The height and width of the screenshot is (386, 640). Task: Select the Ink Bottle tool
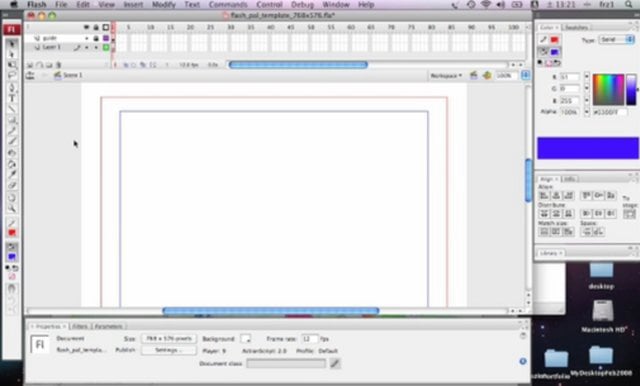pos(12,153)
